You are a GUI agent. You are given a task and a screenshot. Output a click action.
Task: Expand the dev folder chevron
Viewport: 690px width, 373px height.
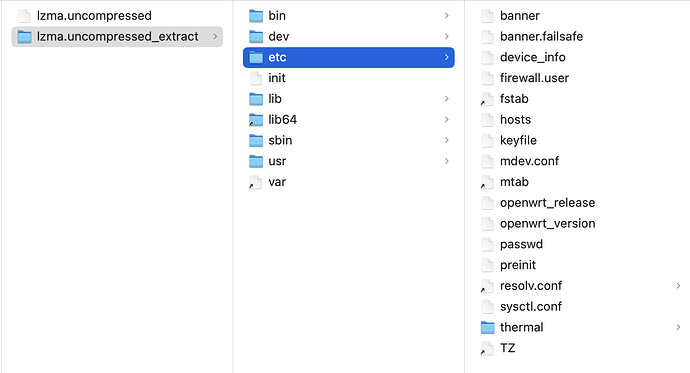tap(447, 37)
